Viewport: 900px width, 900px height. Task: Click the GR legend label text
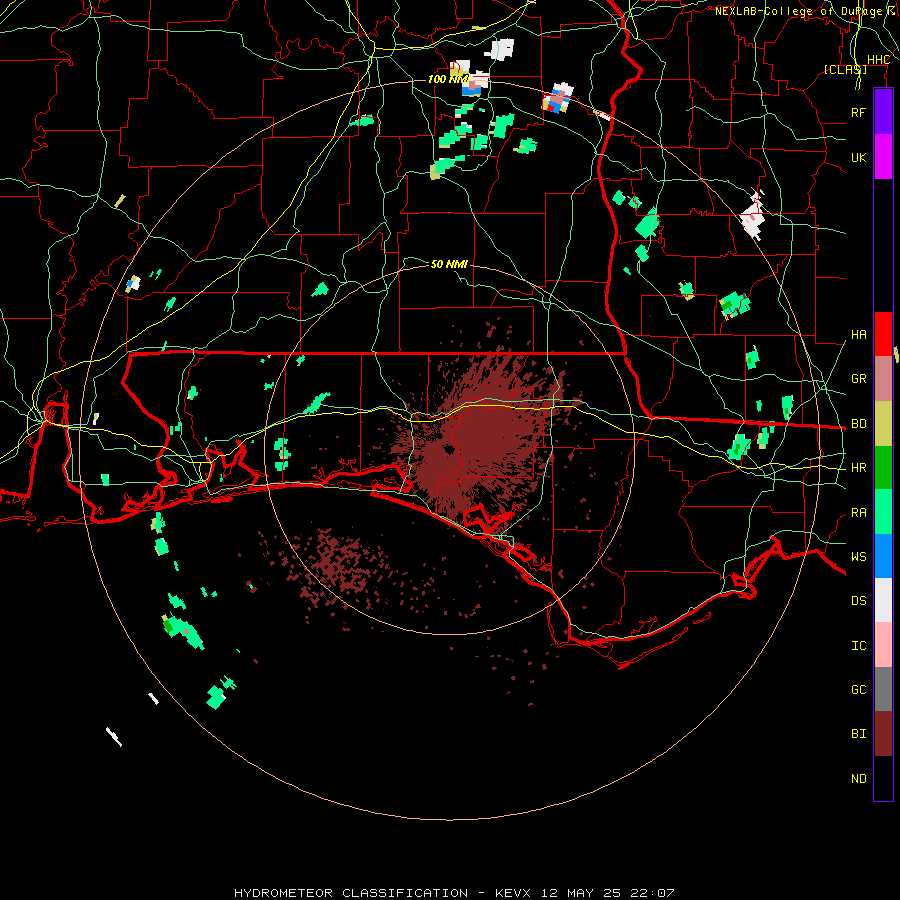coord(859,379)
